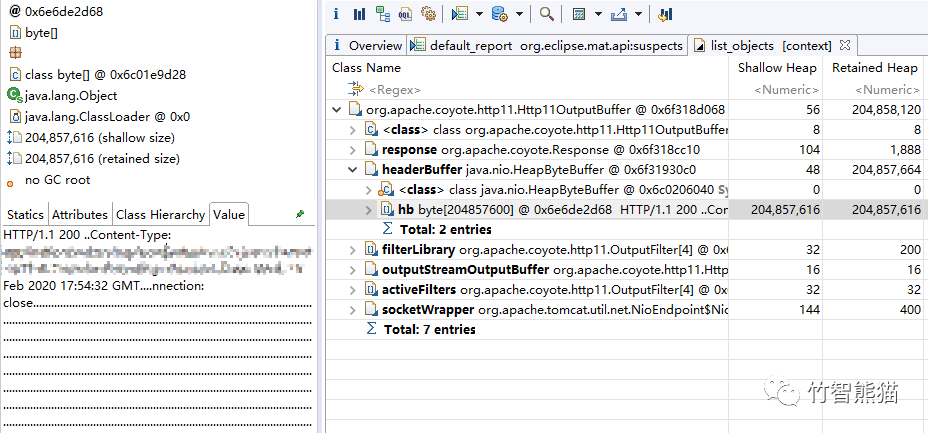Expand the class java.nio.HeapByteBuffer node
Viewport: 928px width, 433px height.
pyautogui.click(x=369, y=189)
